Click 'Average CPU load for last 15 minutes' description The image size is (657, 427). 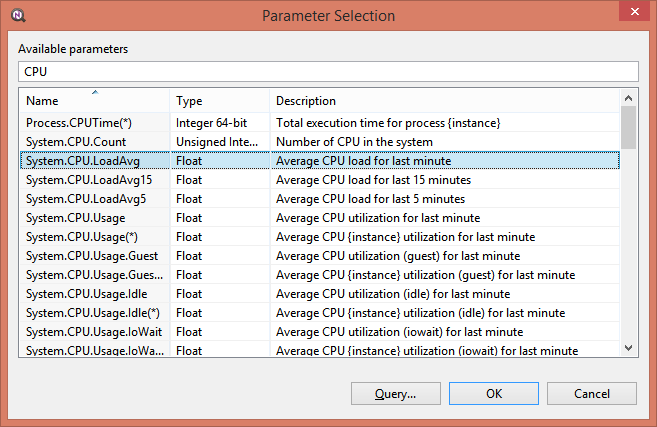click(x=373, y=180)
